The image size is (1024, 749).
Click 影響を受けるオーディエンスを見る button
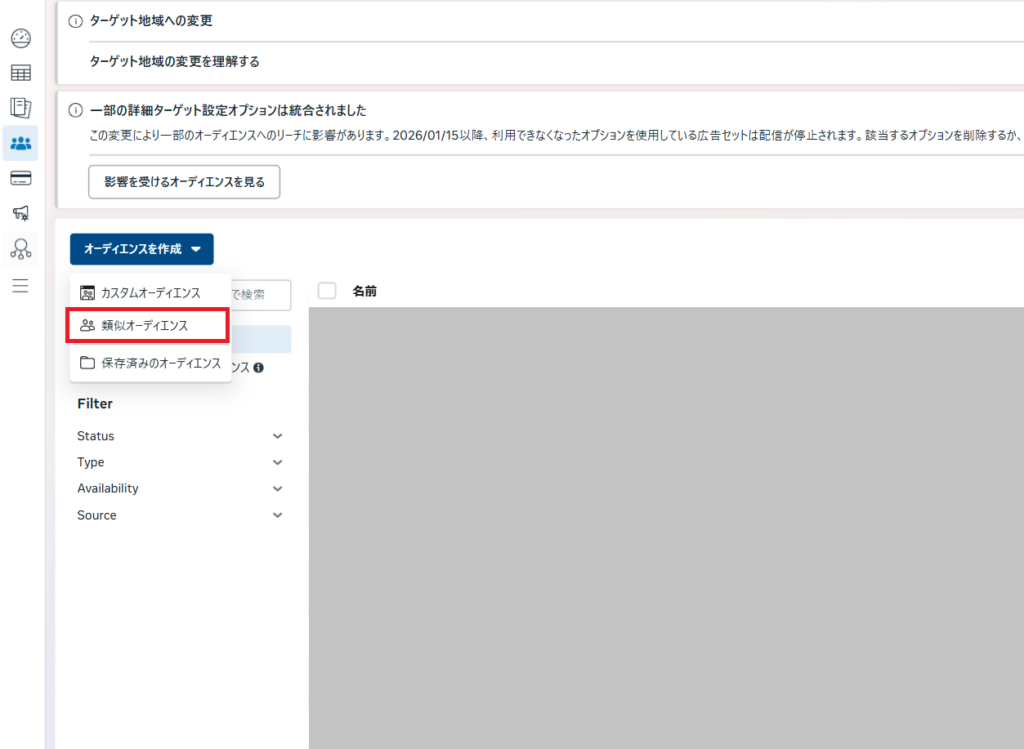(184, 182)
